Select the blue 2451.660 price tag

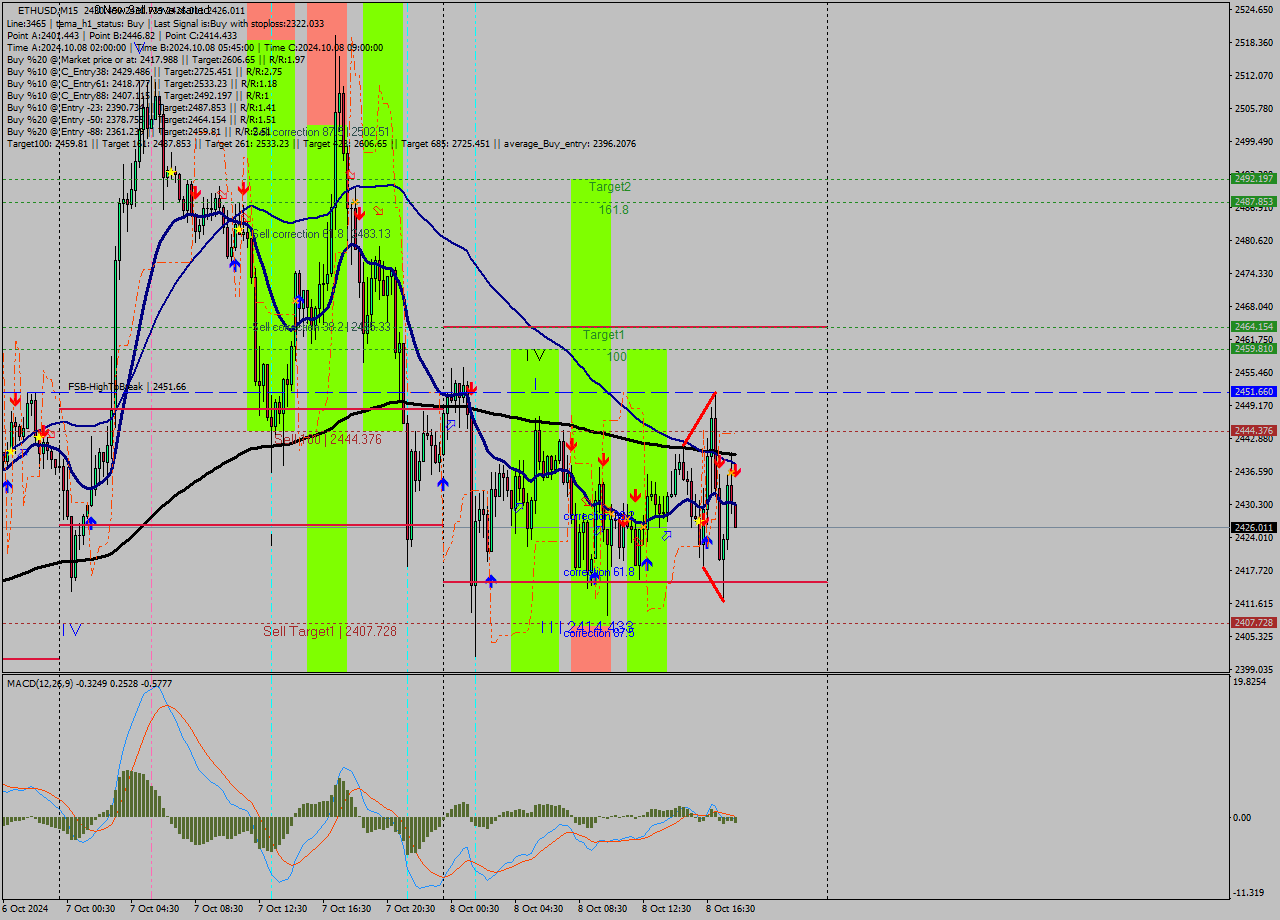pyautogui.click(x=1253, y=392)
